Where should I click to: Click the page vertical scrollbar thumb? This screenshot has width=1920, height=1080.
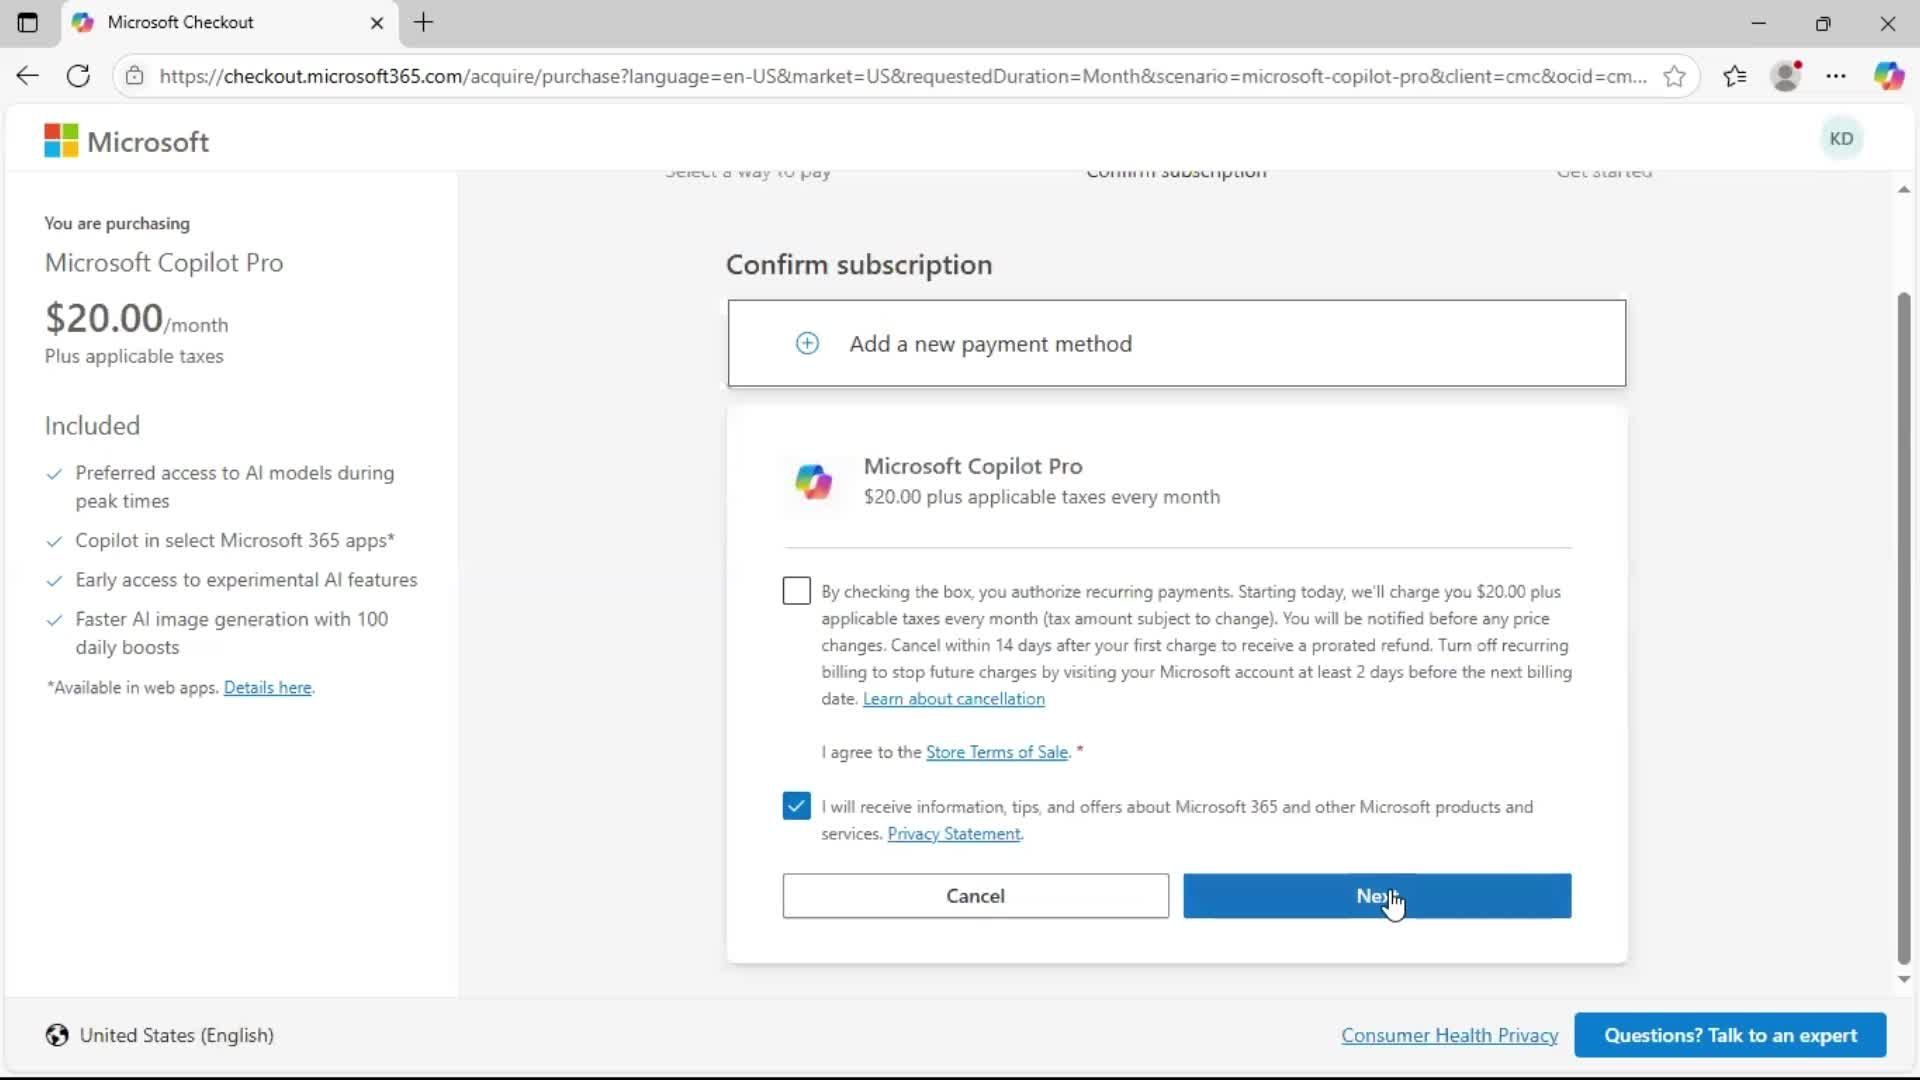(x=1904, y=628)
